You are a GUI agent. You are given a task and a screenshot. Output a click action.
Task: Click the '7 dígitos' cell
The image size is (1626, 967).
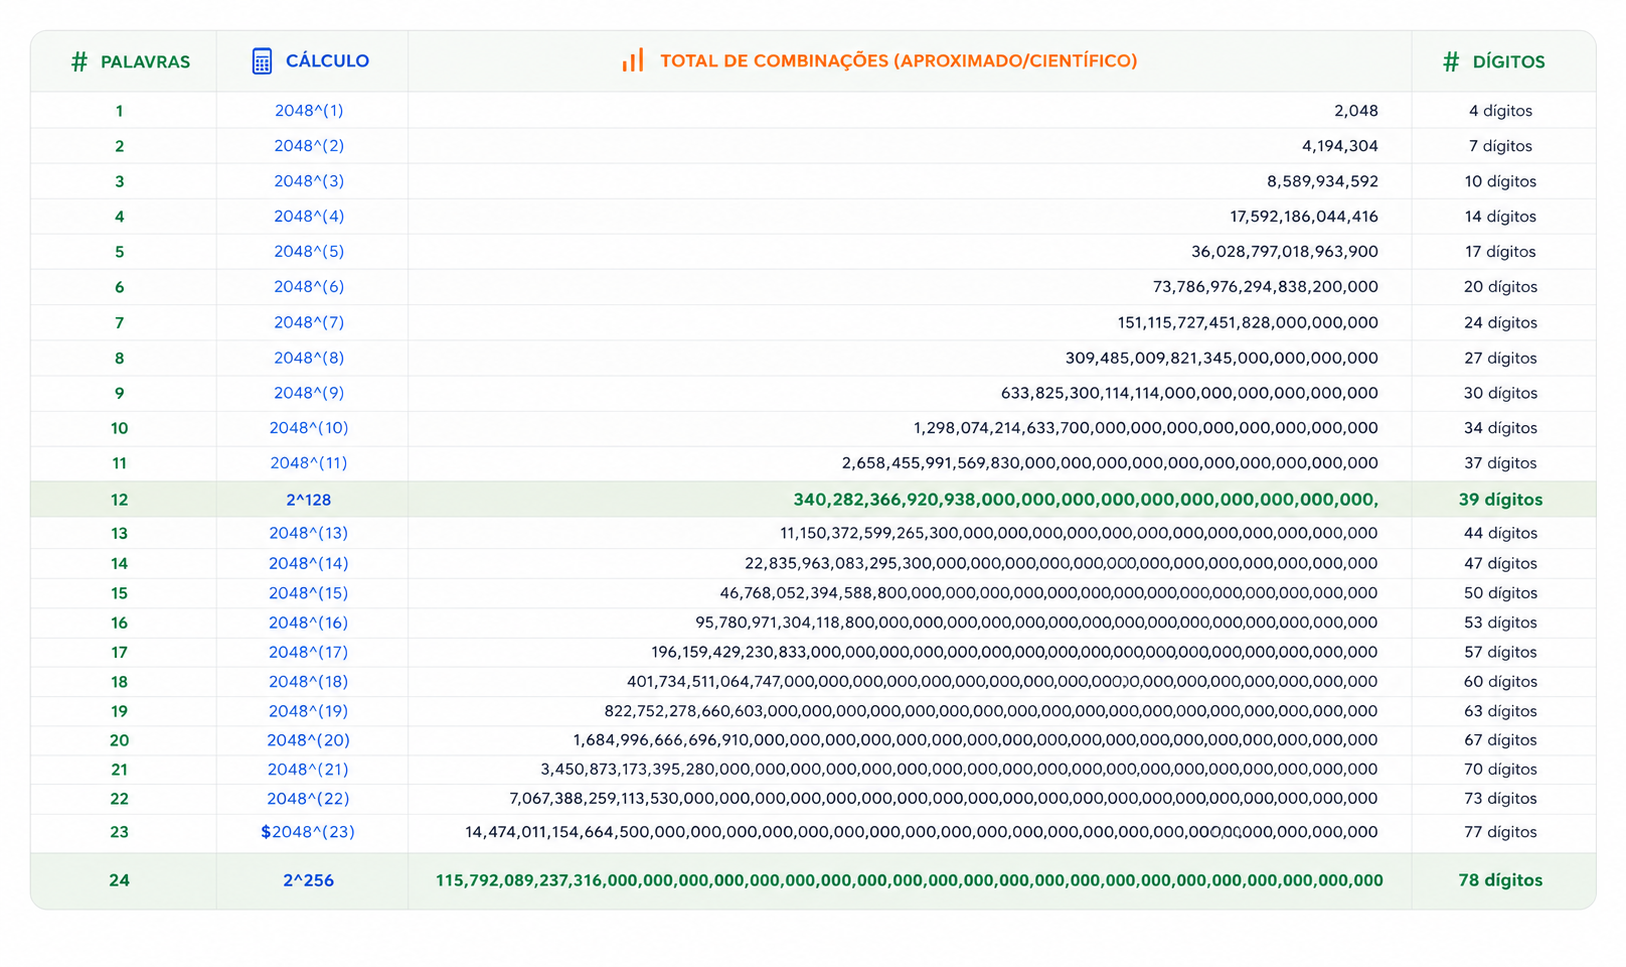click(x=1500, y=145)
